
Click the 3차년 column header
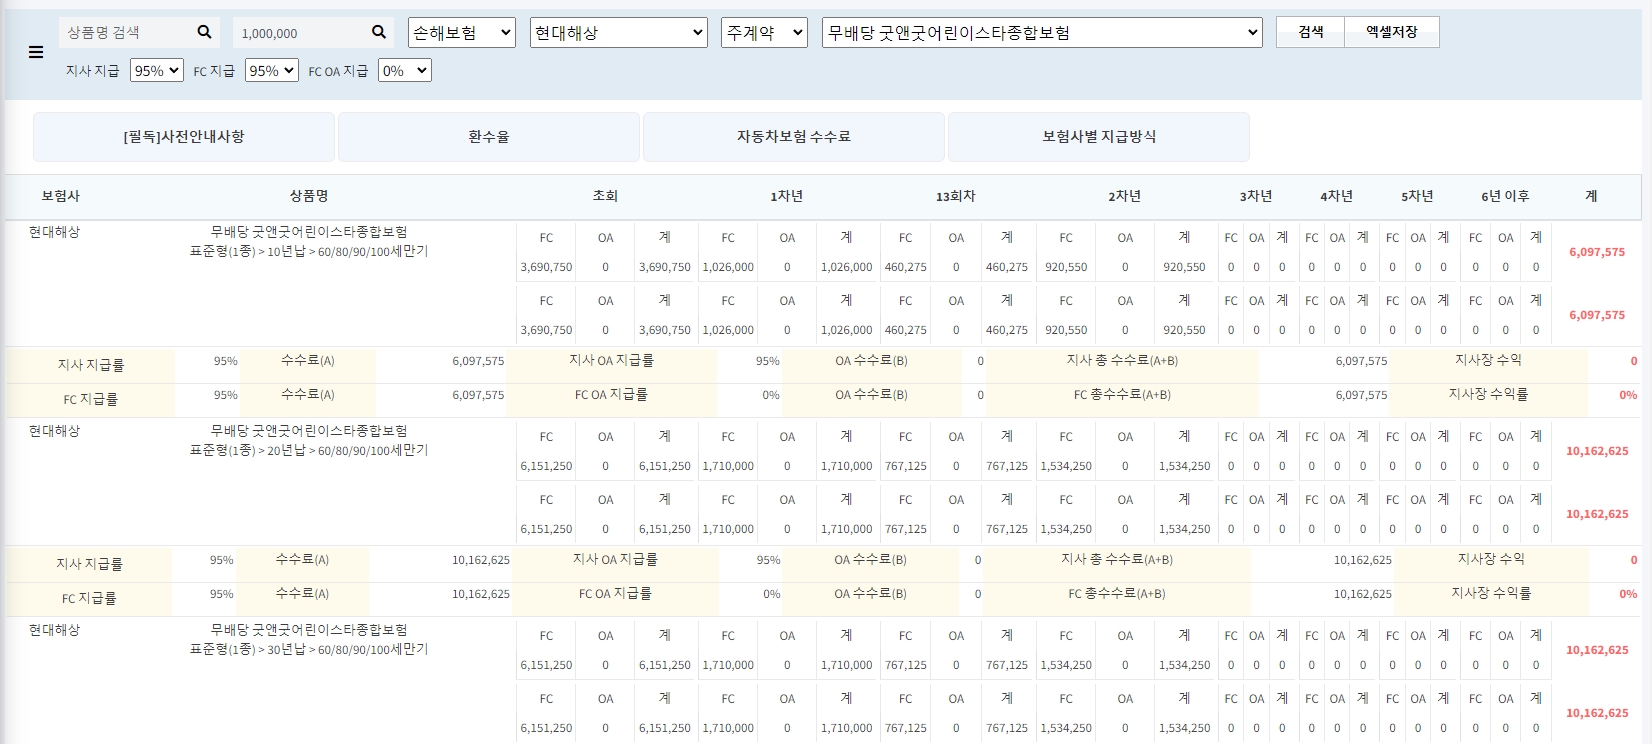click(1256, 196)
